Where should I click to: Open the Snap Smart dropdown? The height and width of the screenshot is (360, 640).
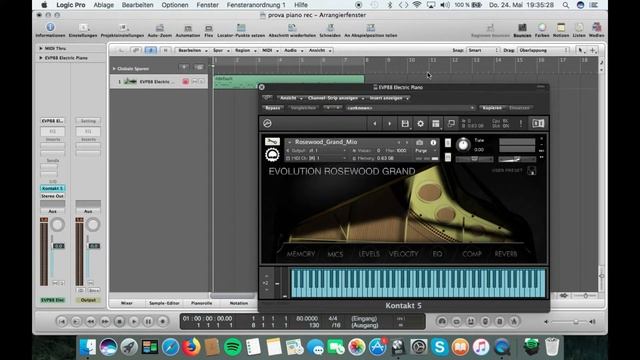[483, 50]
